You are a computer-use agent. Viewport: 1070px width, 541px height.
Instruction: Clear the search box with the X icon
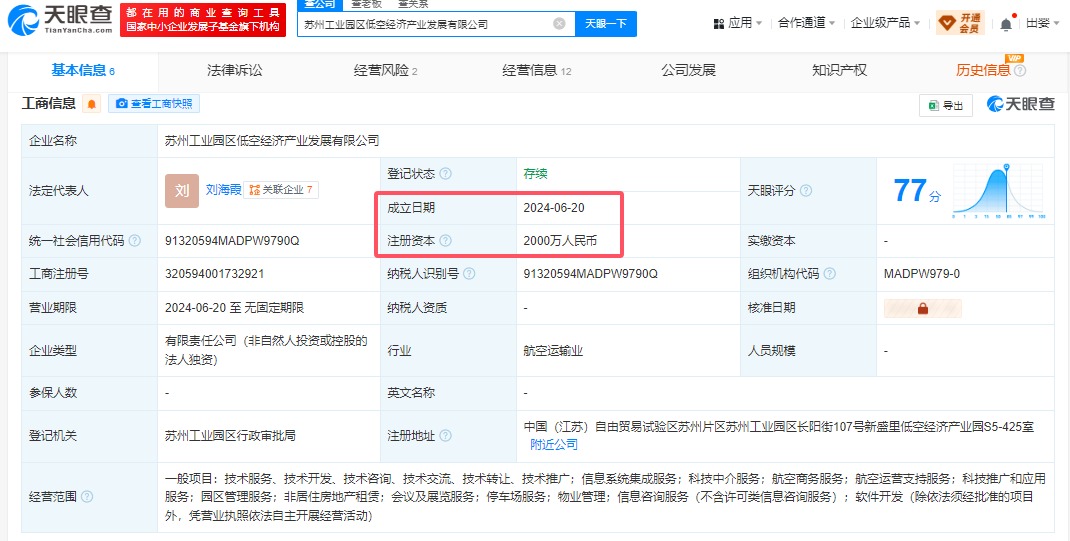pos(559,24)
